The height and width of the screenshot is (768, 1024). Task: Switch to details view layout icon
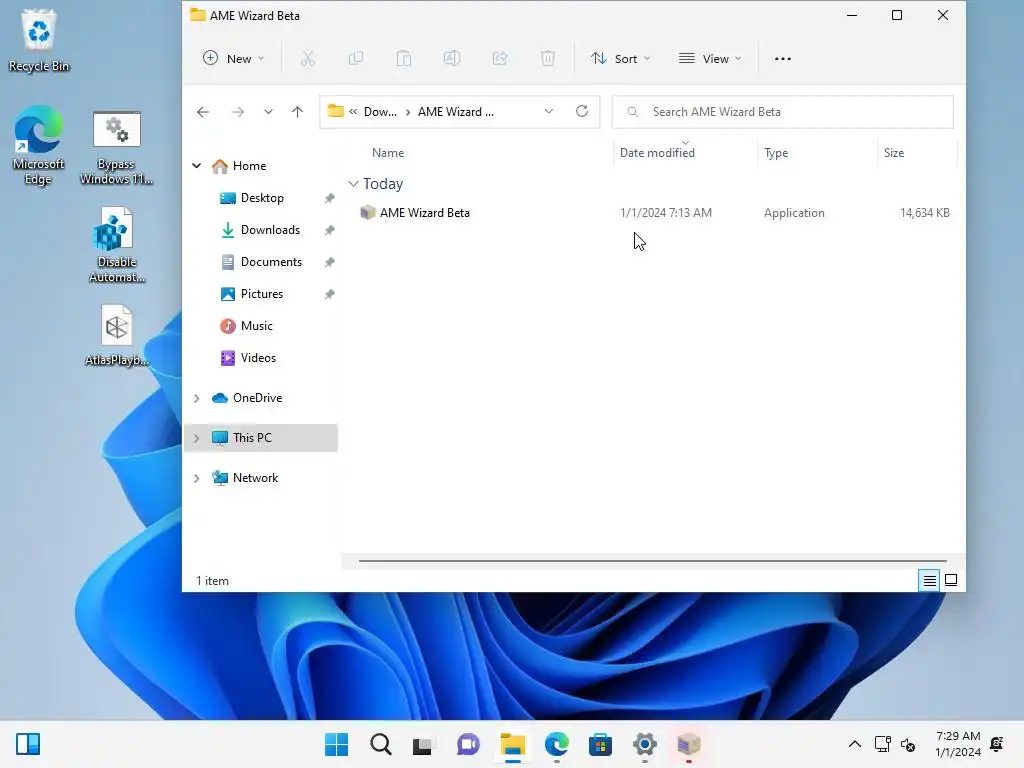929,580
